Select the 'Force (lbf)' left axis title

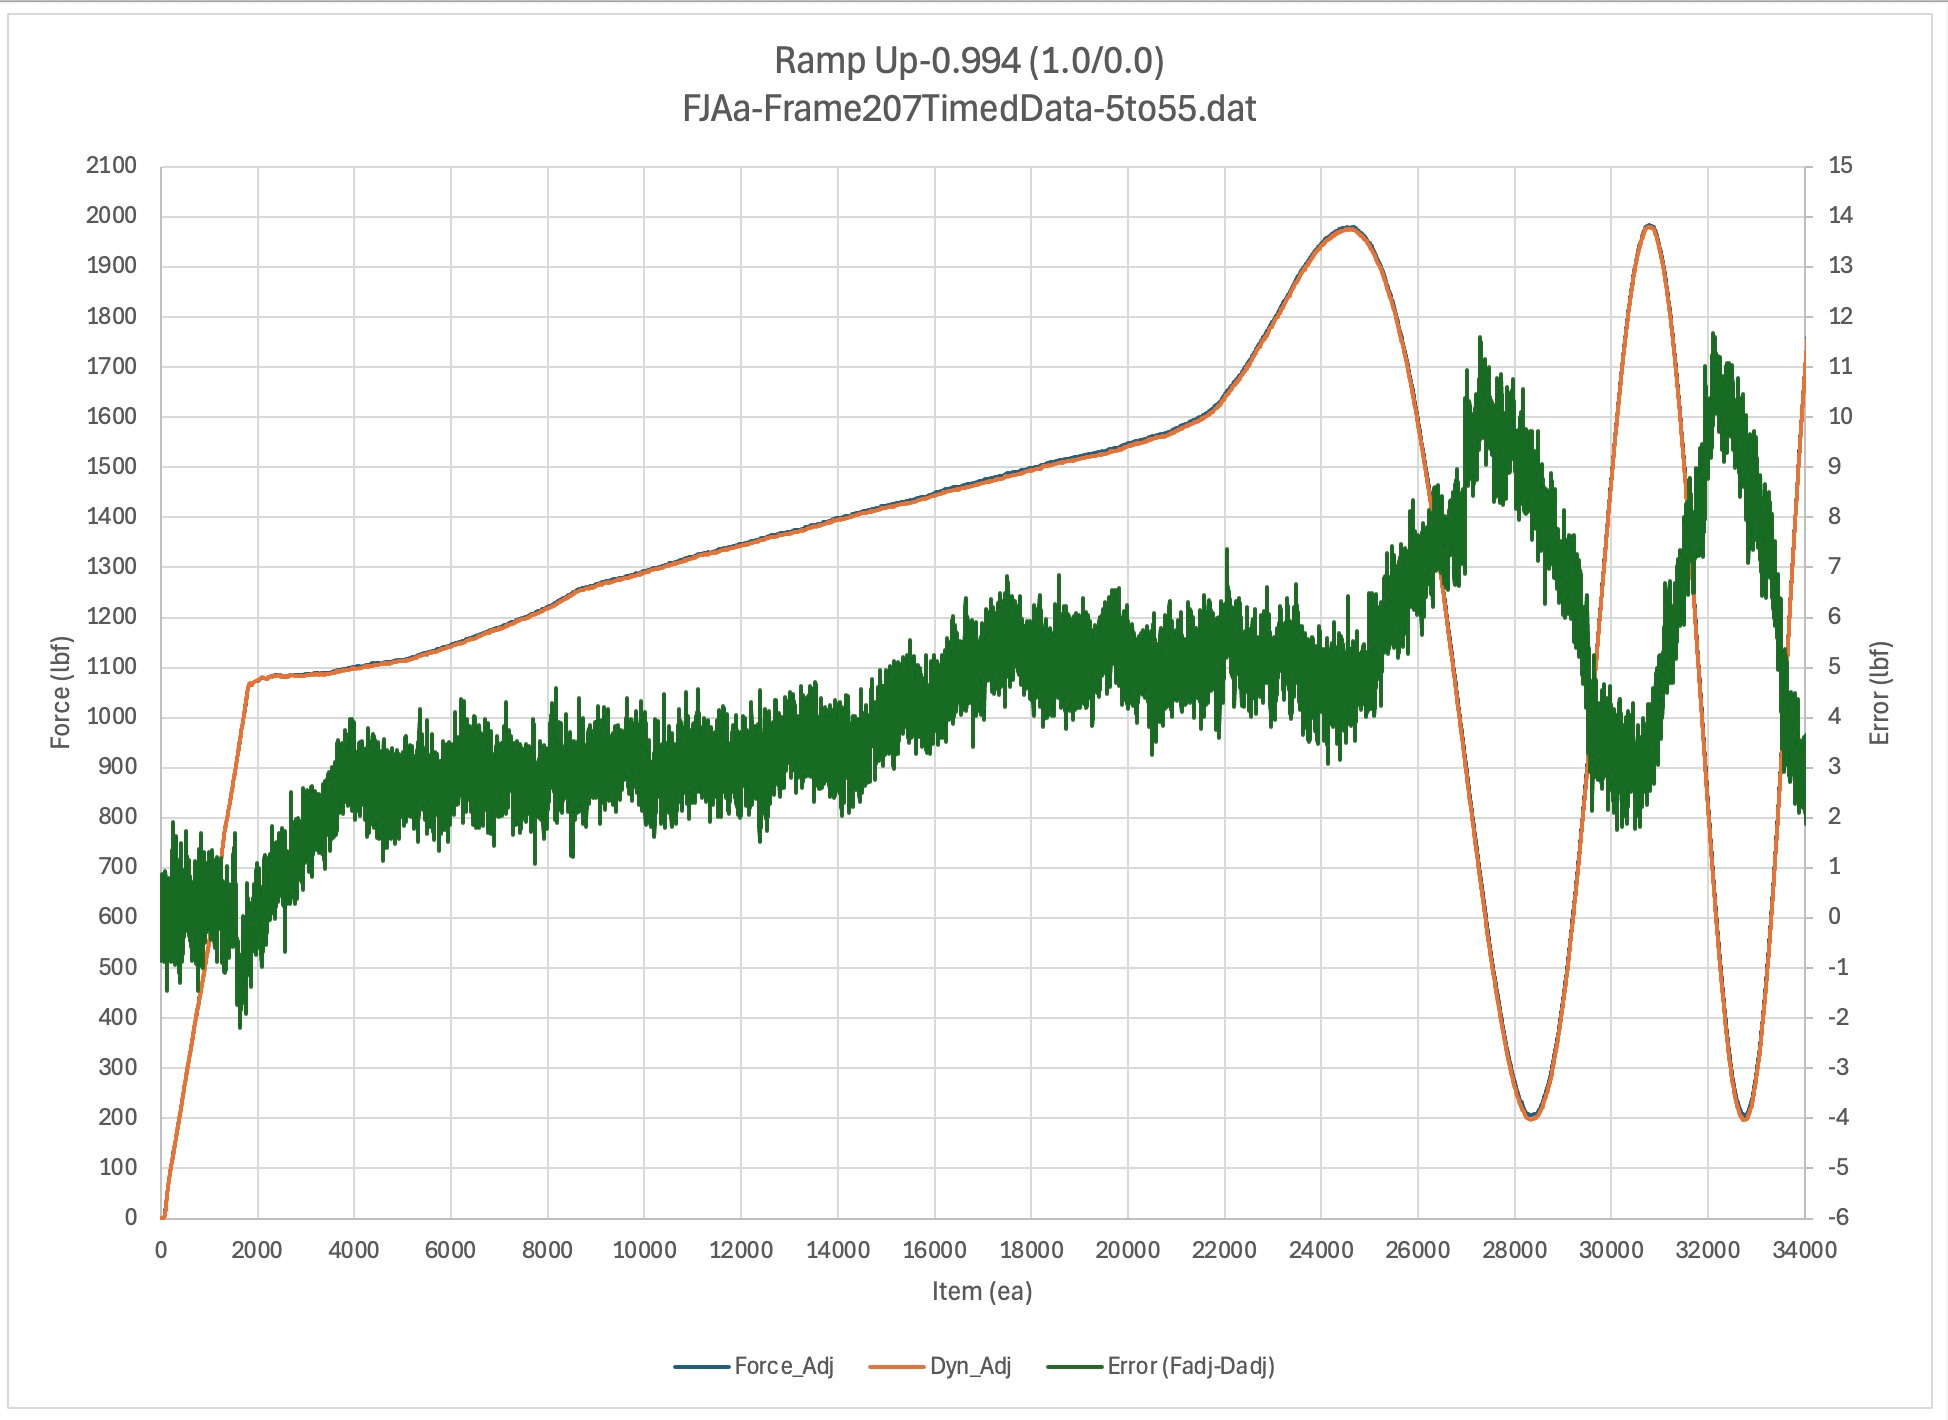61,692
